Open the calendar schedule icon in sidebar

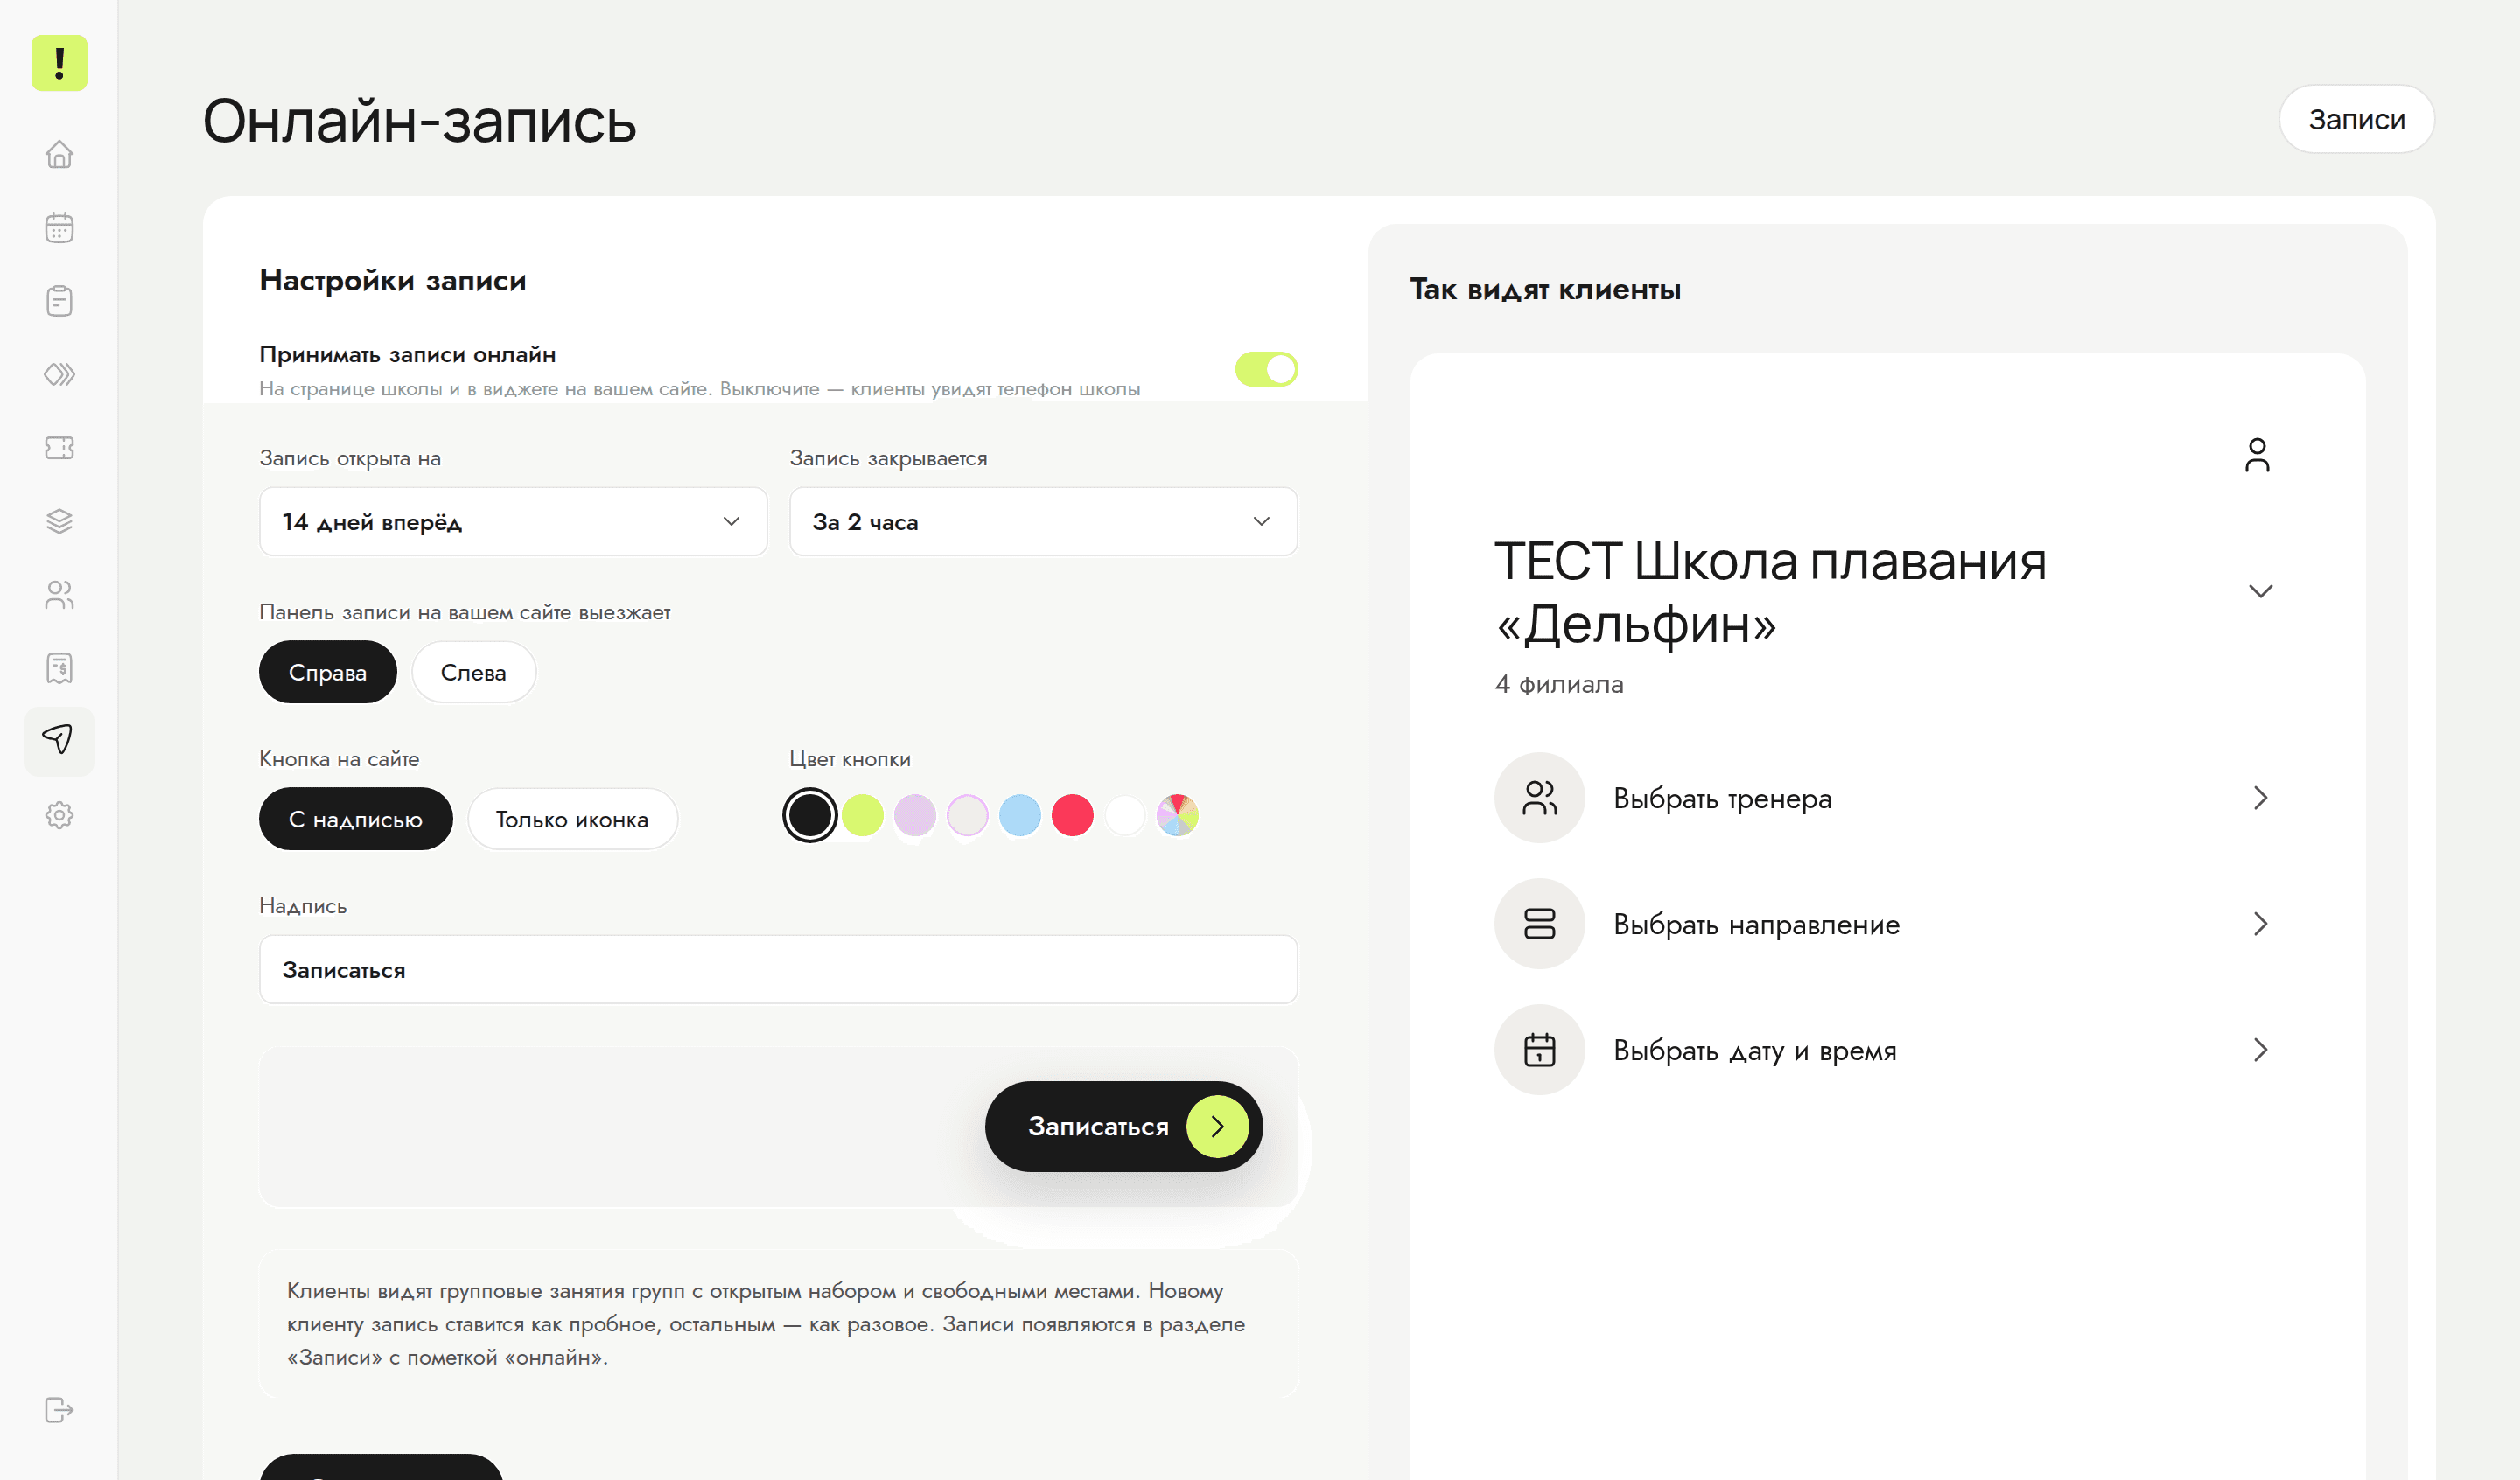click(x=59, y=227)
